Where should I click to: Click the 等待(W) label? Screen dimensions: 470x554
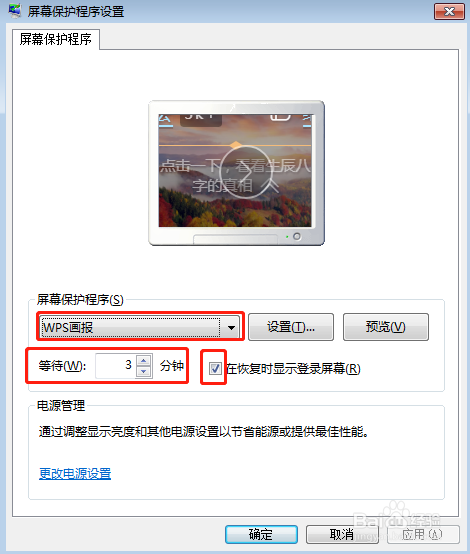[62, 366]
